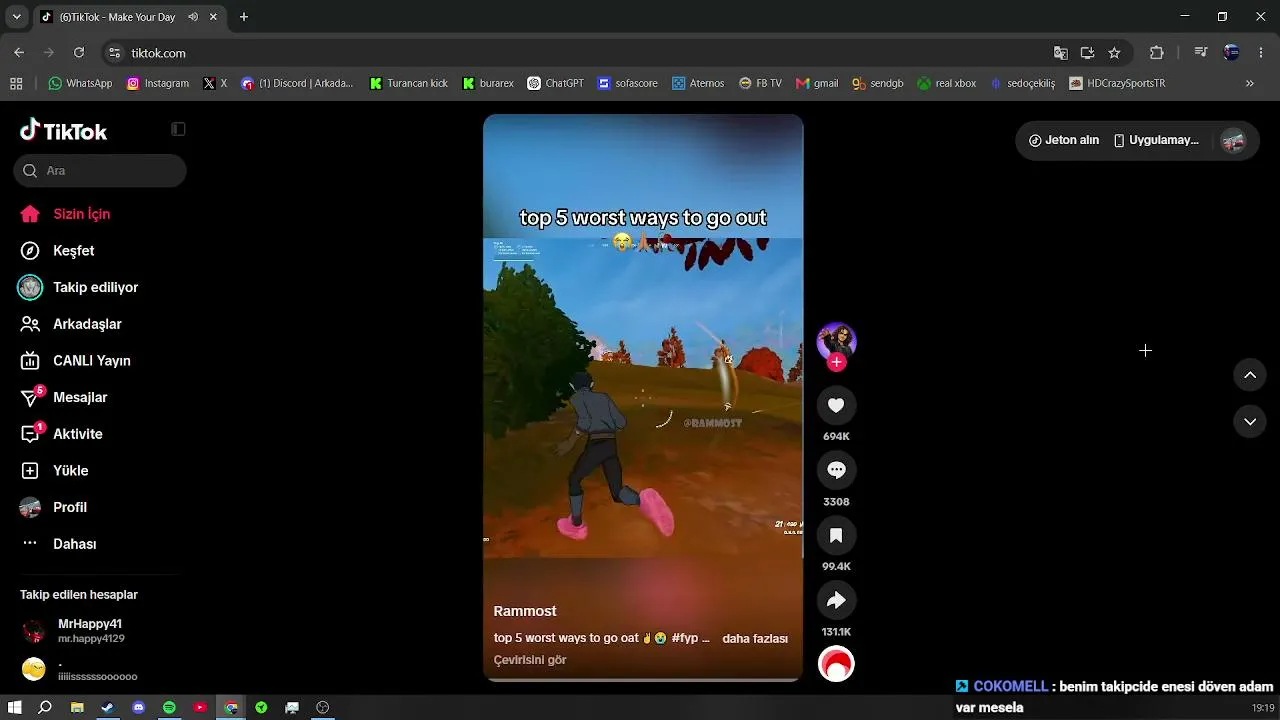This screenshot has width=1280, height=720.
Task: Open Windows taskbar search
Action: [45, 708]
